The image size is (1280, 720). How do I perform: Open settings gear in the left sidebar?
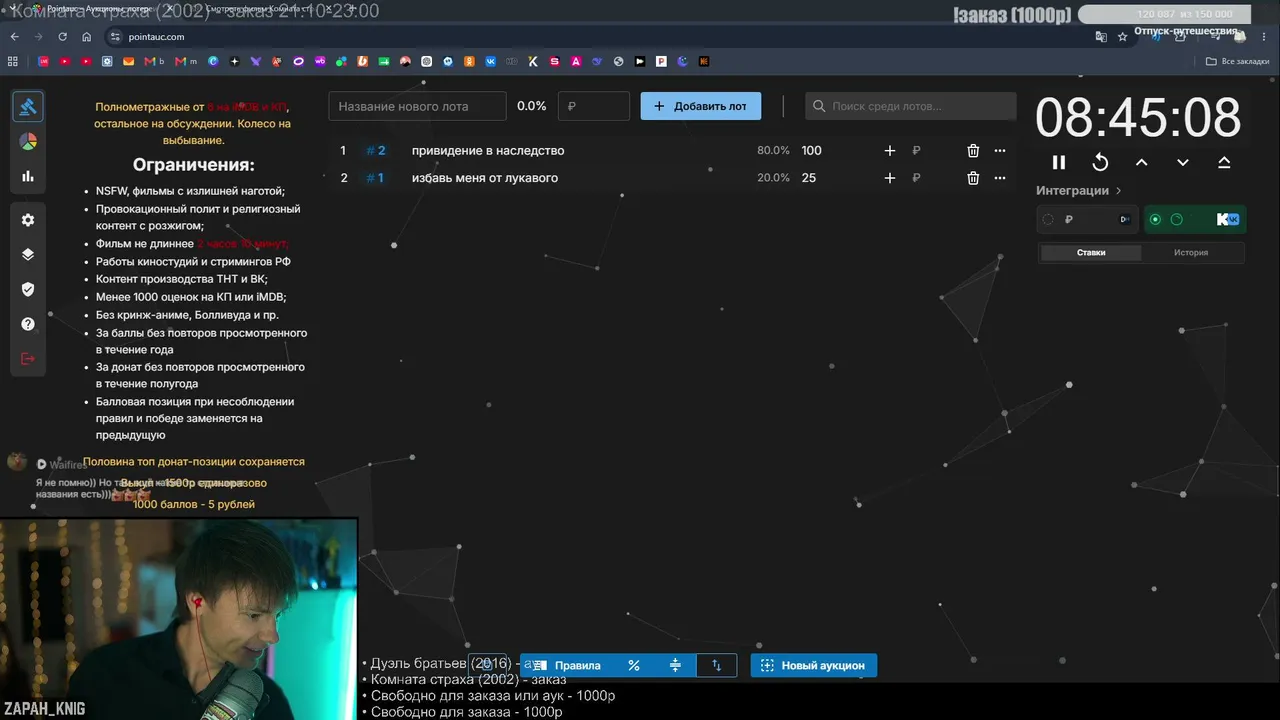pos(28,220)
